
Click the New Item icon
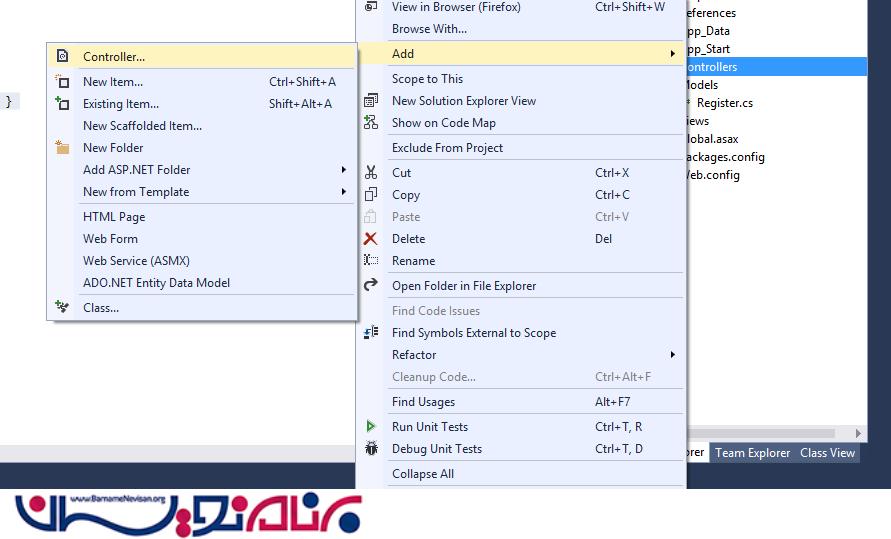[62, 82]
